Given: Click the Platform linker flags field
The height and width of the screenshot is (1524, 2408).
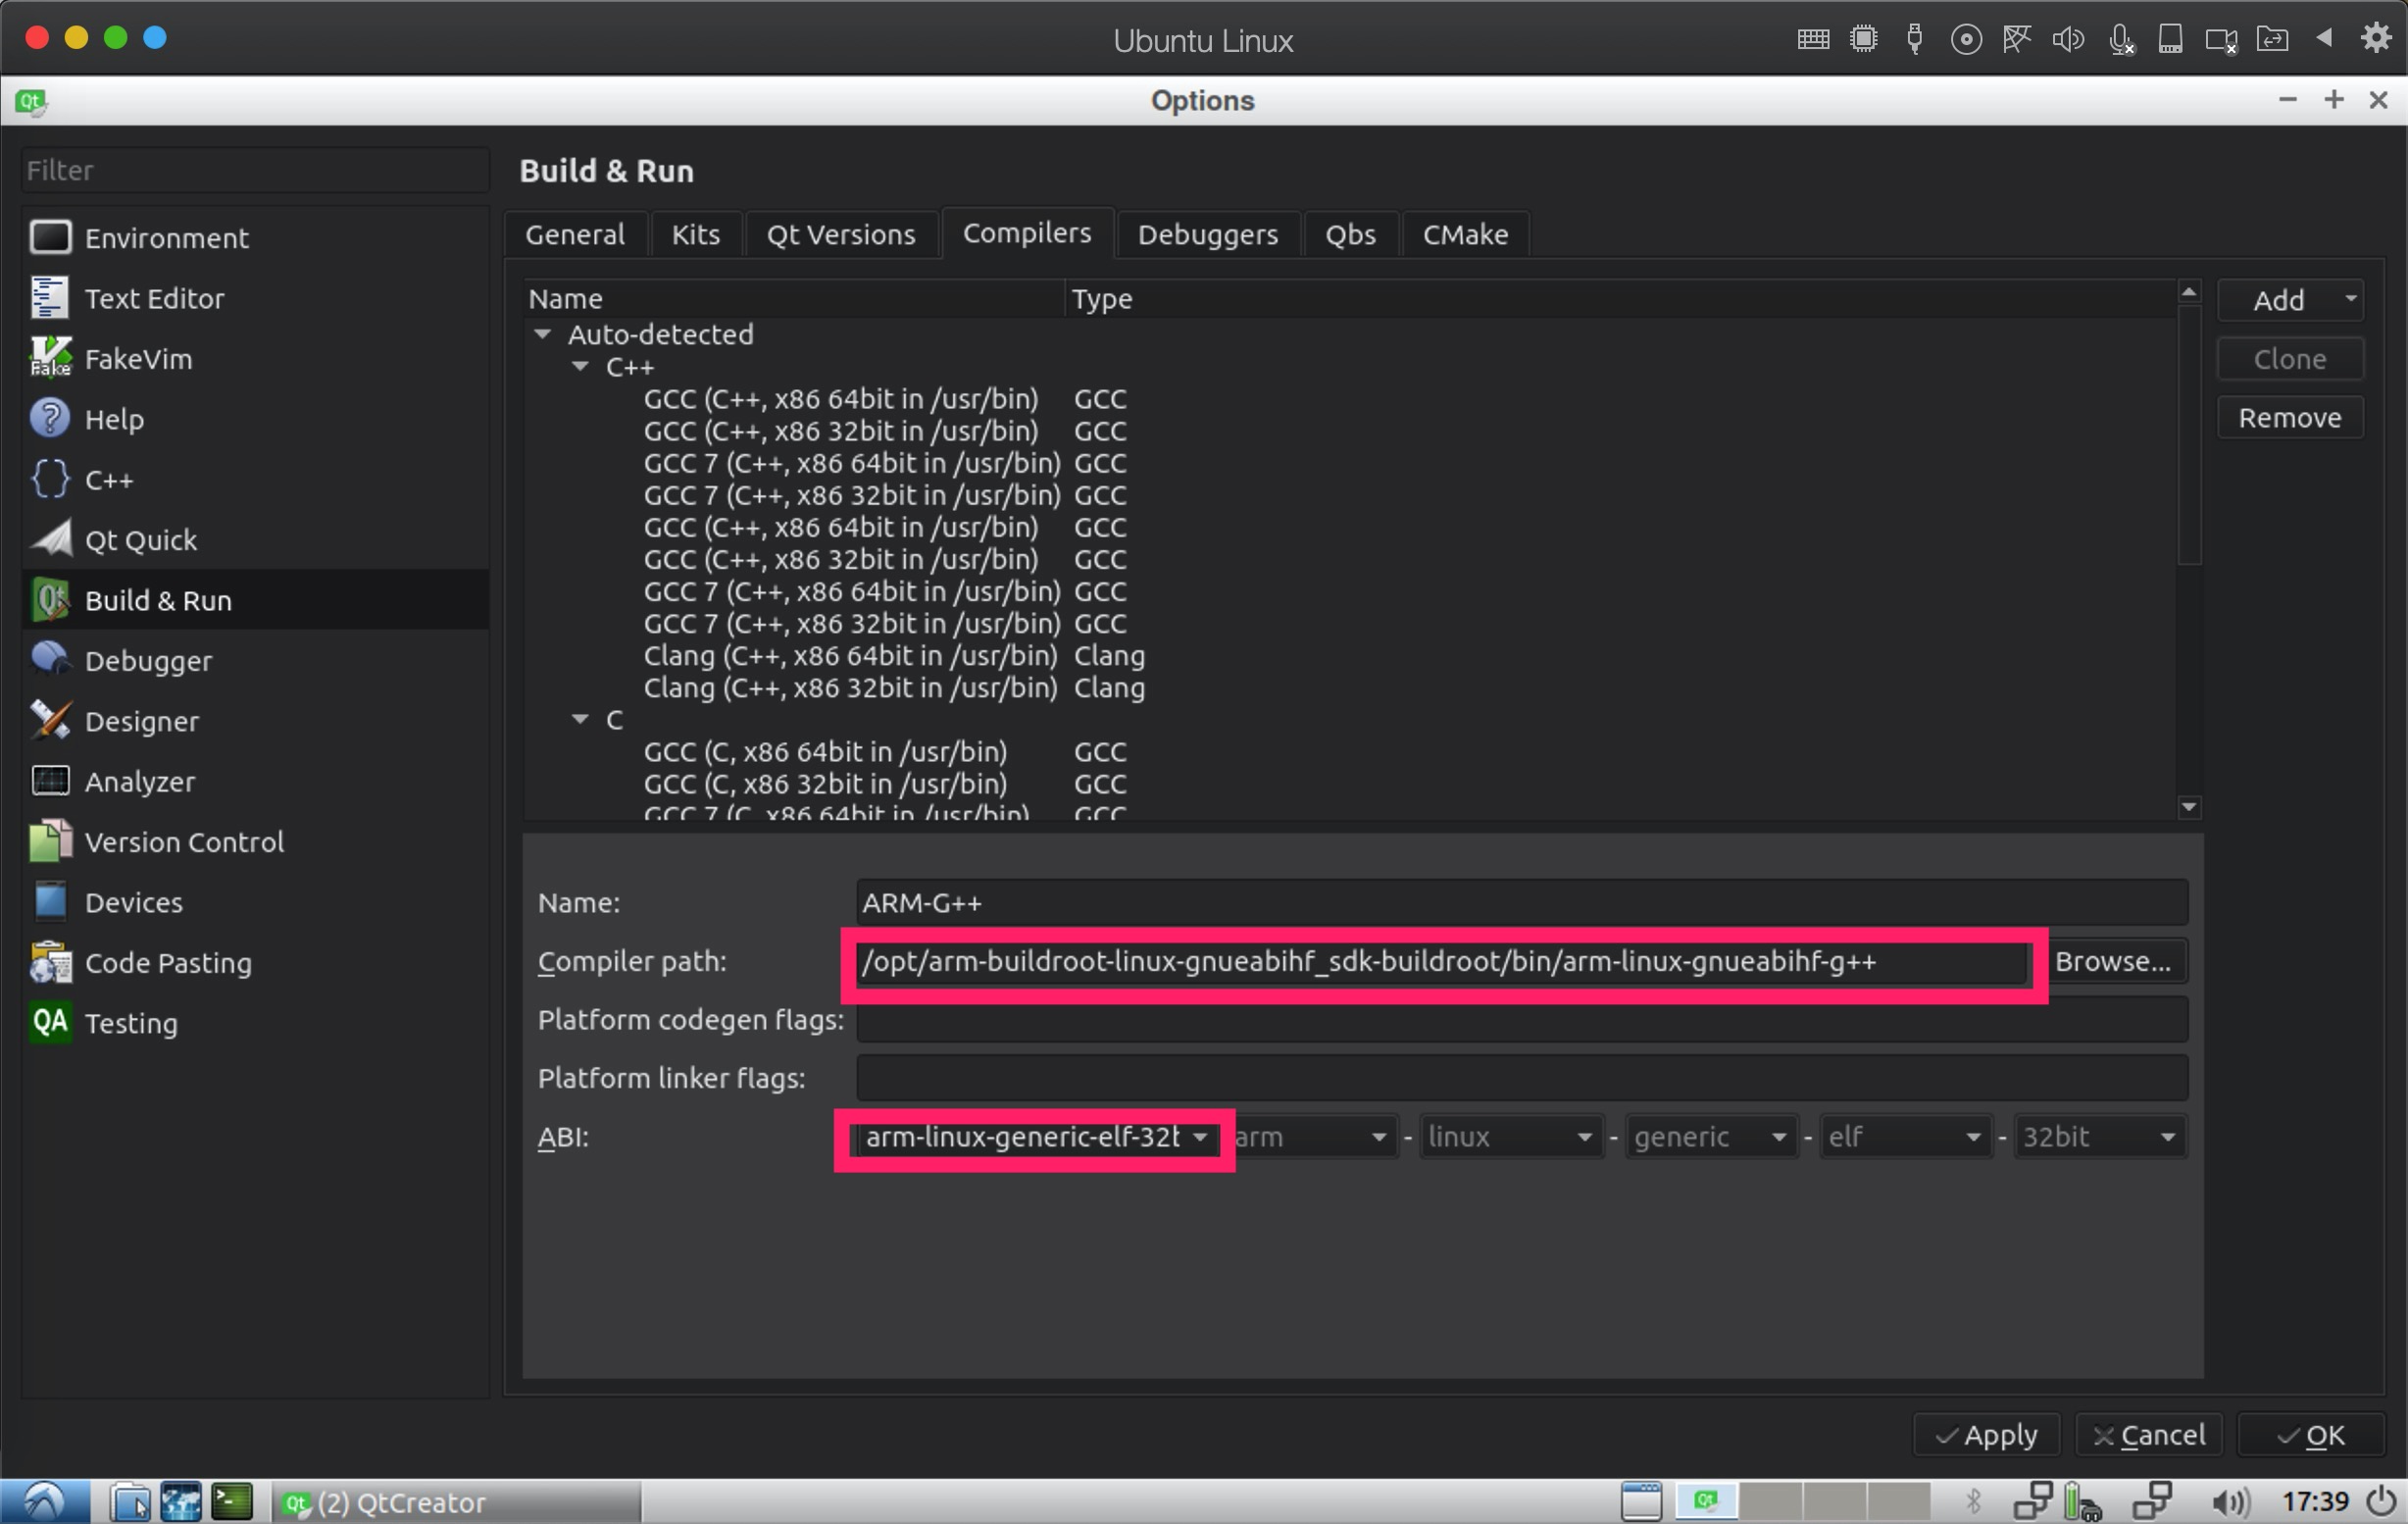Looking at the screenshot, I should coord(1522,1078).
